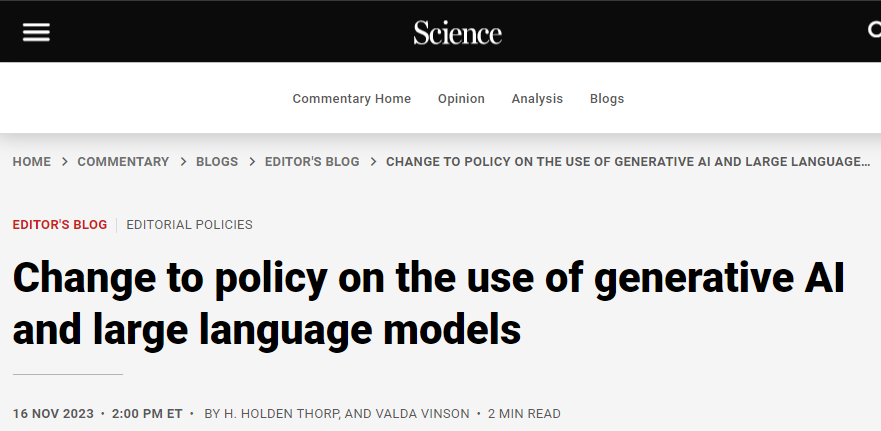The width and height of the screenshot is (881, 431).
Task: Click the BLOGS breadcrumb link
Action: [217, 162]
